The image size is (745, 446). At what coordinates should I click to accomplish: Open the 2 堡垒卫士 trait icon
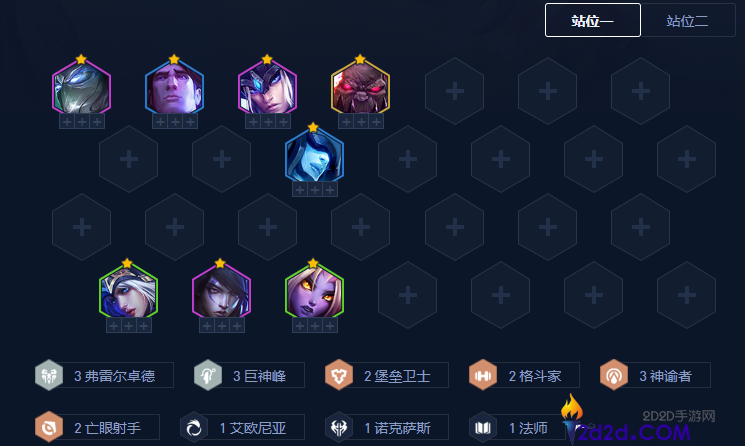pyautogui.click(x=339, y=375)
